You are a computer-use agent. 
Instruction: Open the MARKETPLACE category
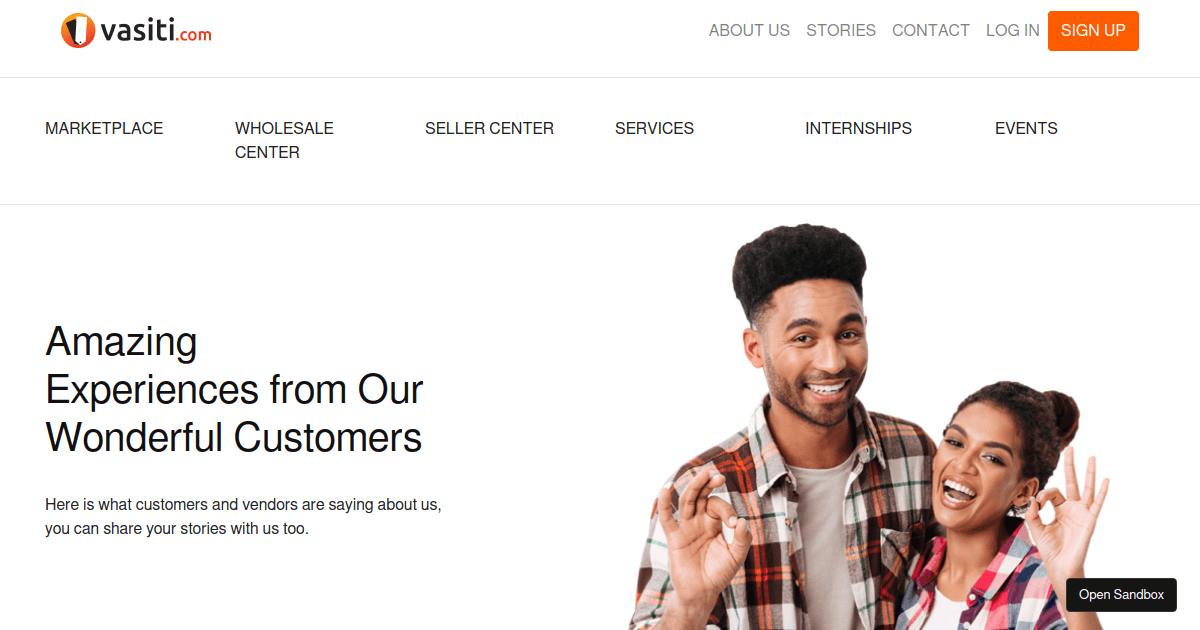tap(104, 128)
